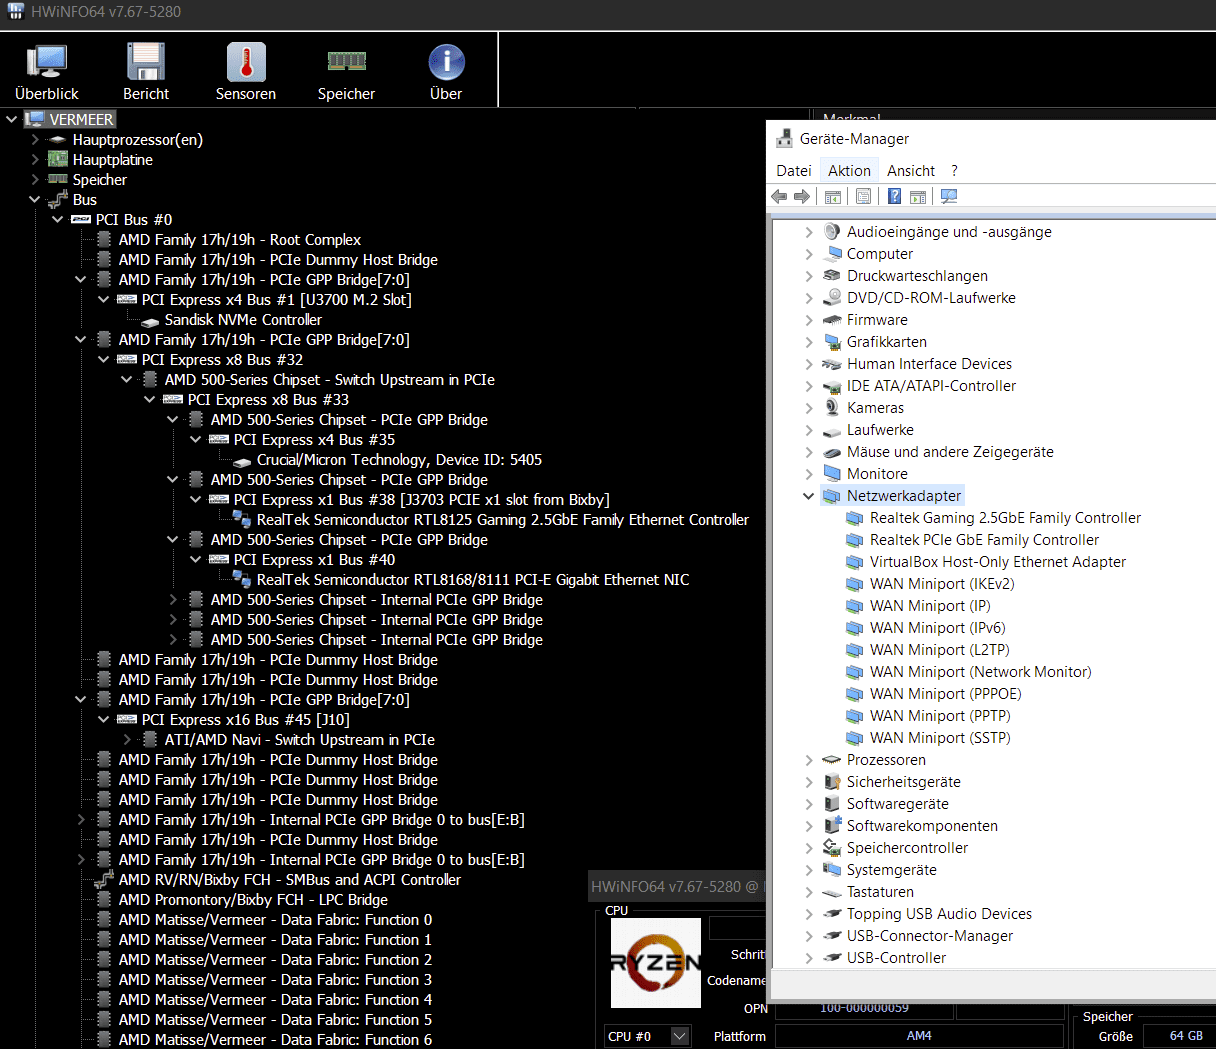Image resolution: width=1216 pixels, height=1049 pixels.
Task: Click the AM4 Plattform value field
Action: (x=919, y=1036)
